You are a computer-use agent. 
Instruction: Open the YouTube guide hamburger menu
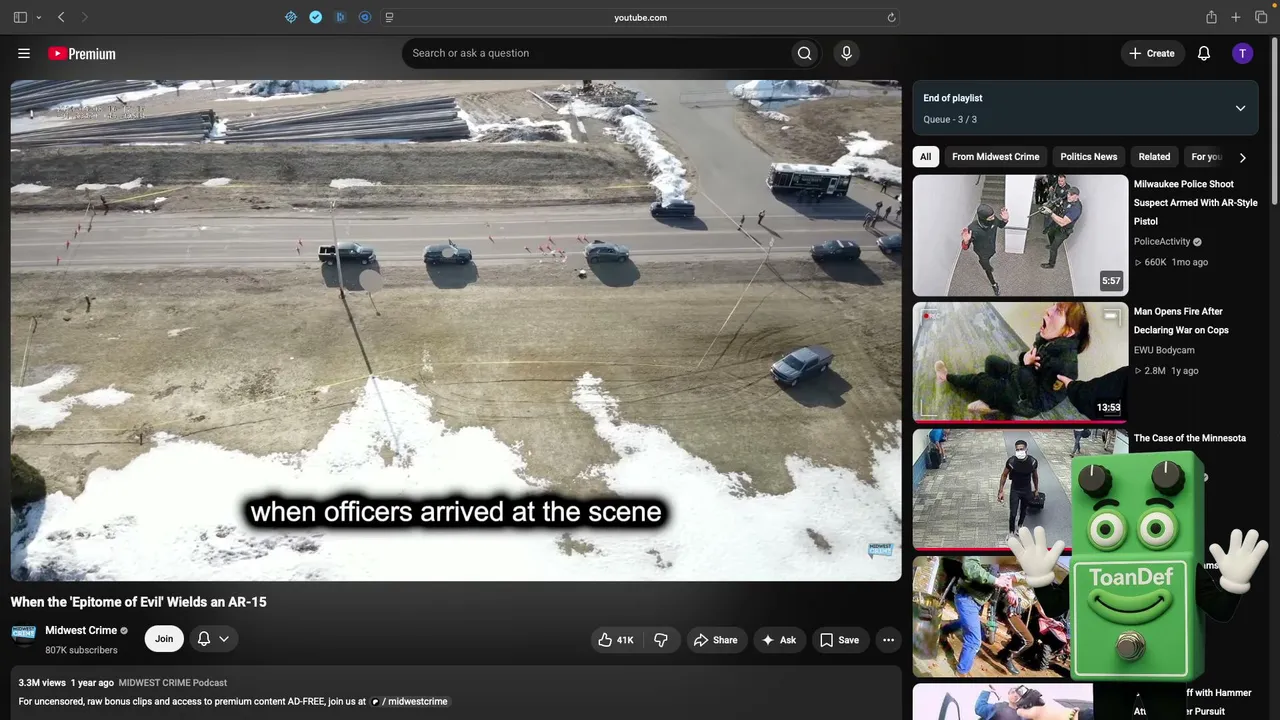(x=24, y=54)
